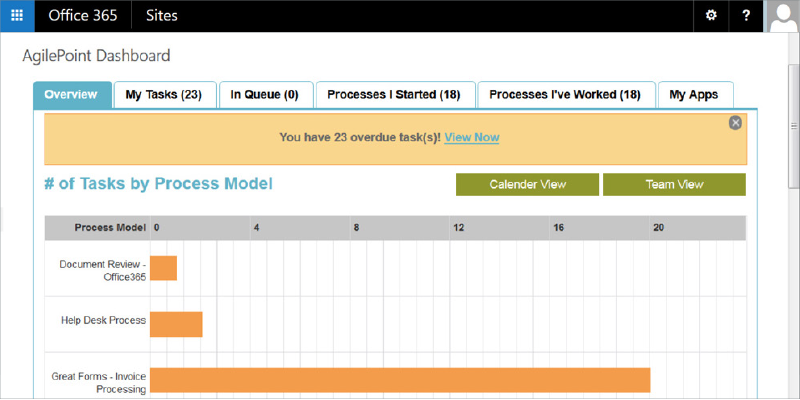800x400 pixels.
Task: Open the In Queue (0) tab
Action: (266, 95)
